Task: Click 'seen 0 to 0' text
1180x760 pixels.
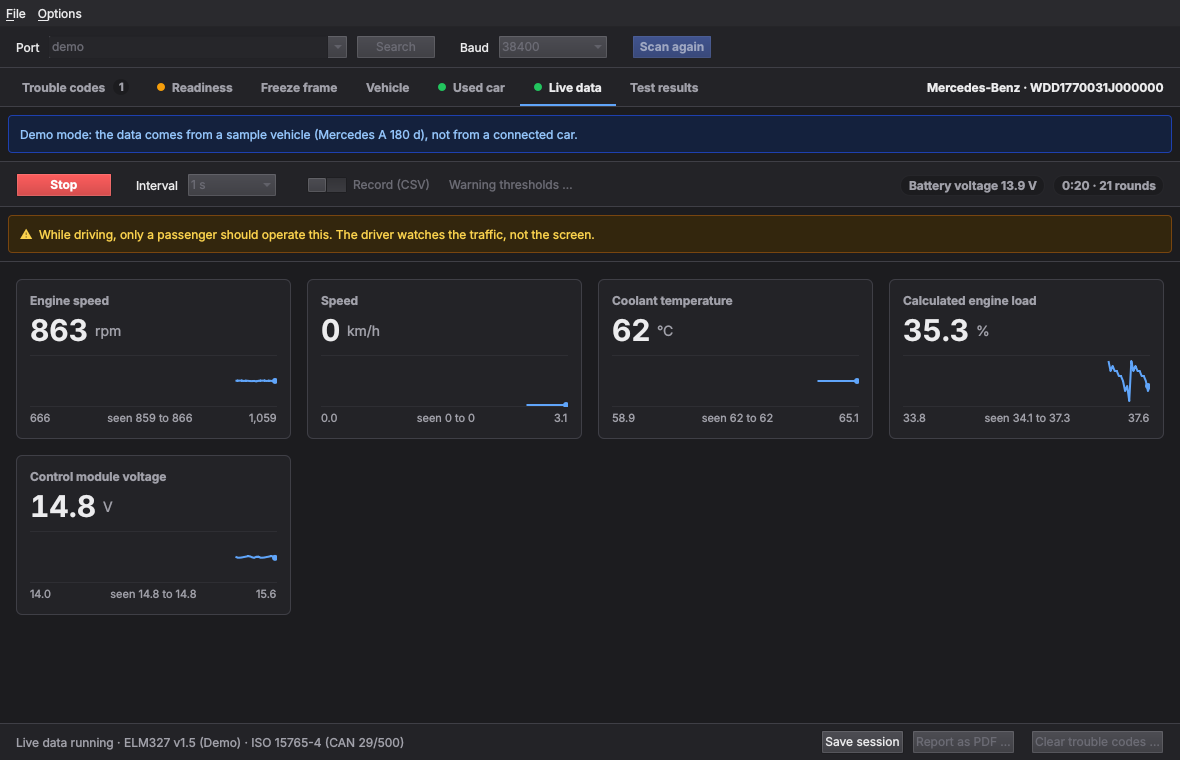Action: click(446, 418)
